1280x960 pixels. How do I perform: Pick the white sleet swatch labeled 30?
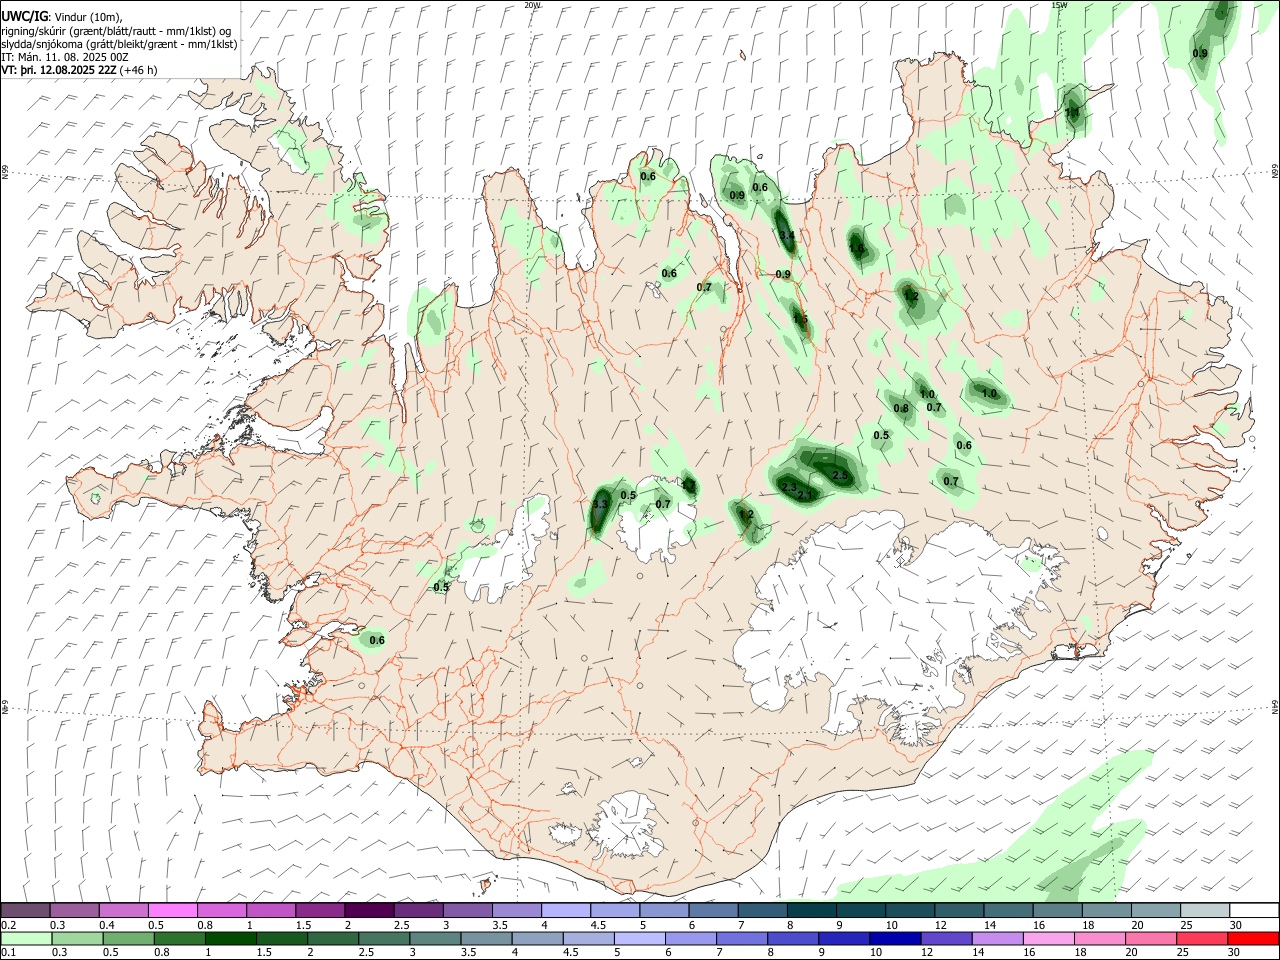(1253, 910)
